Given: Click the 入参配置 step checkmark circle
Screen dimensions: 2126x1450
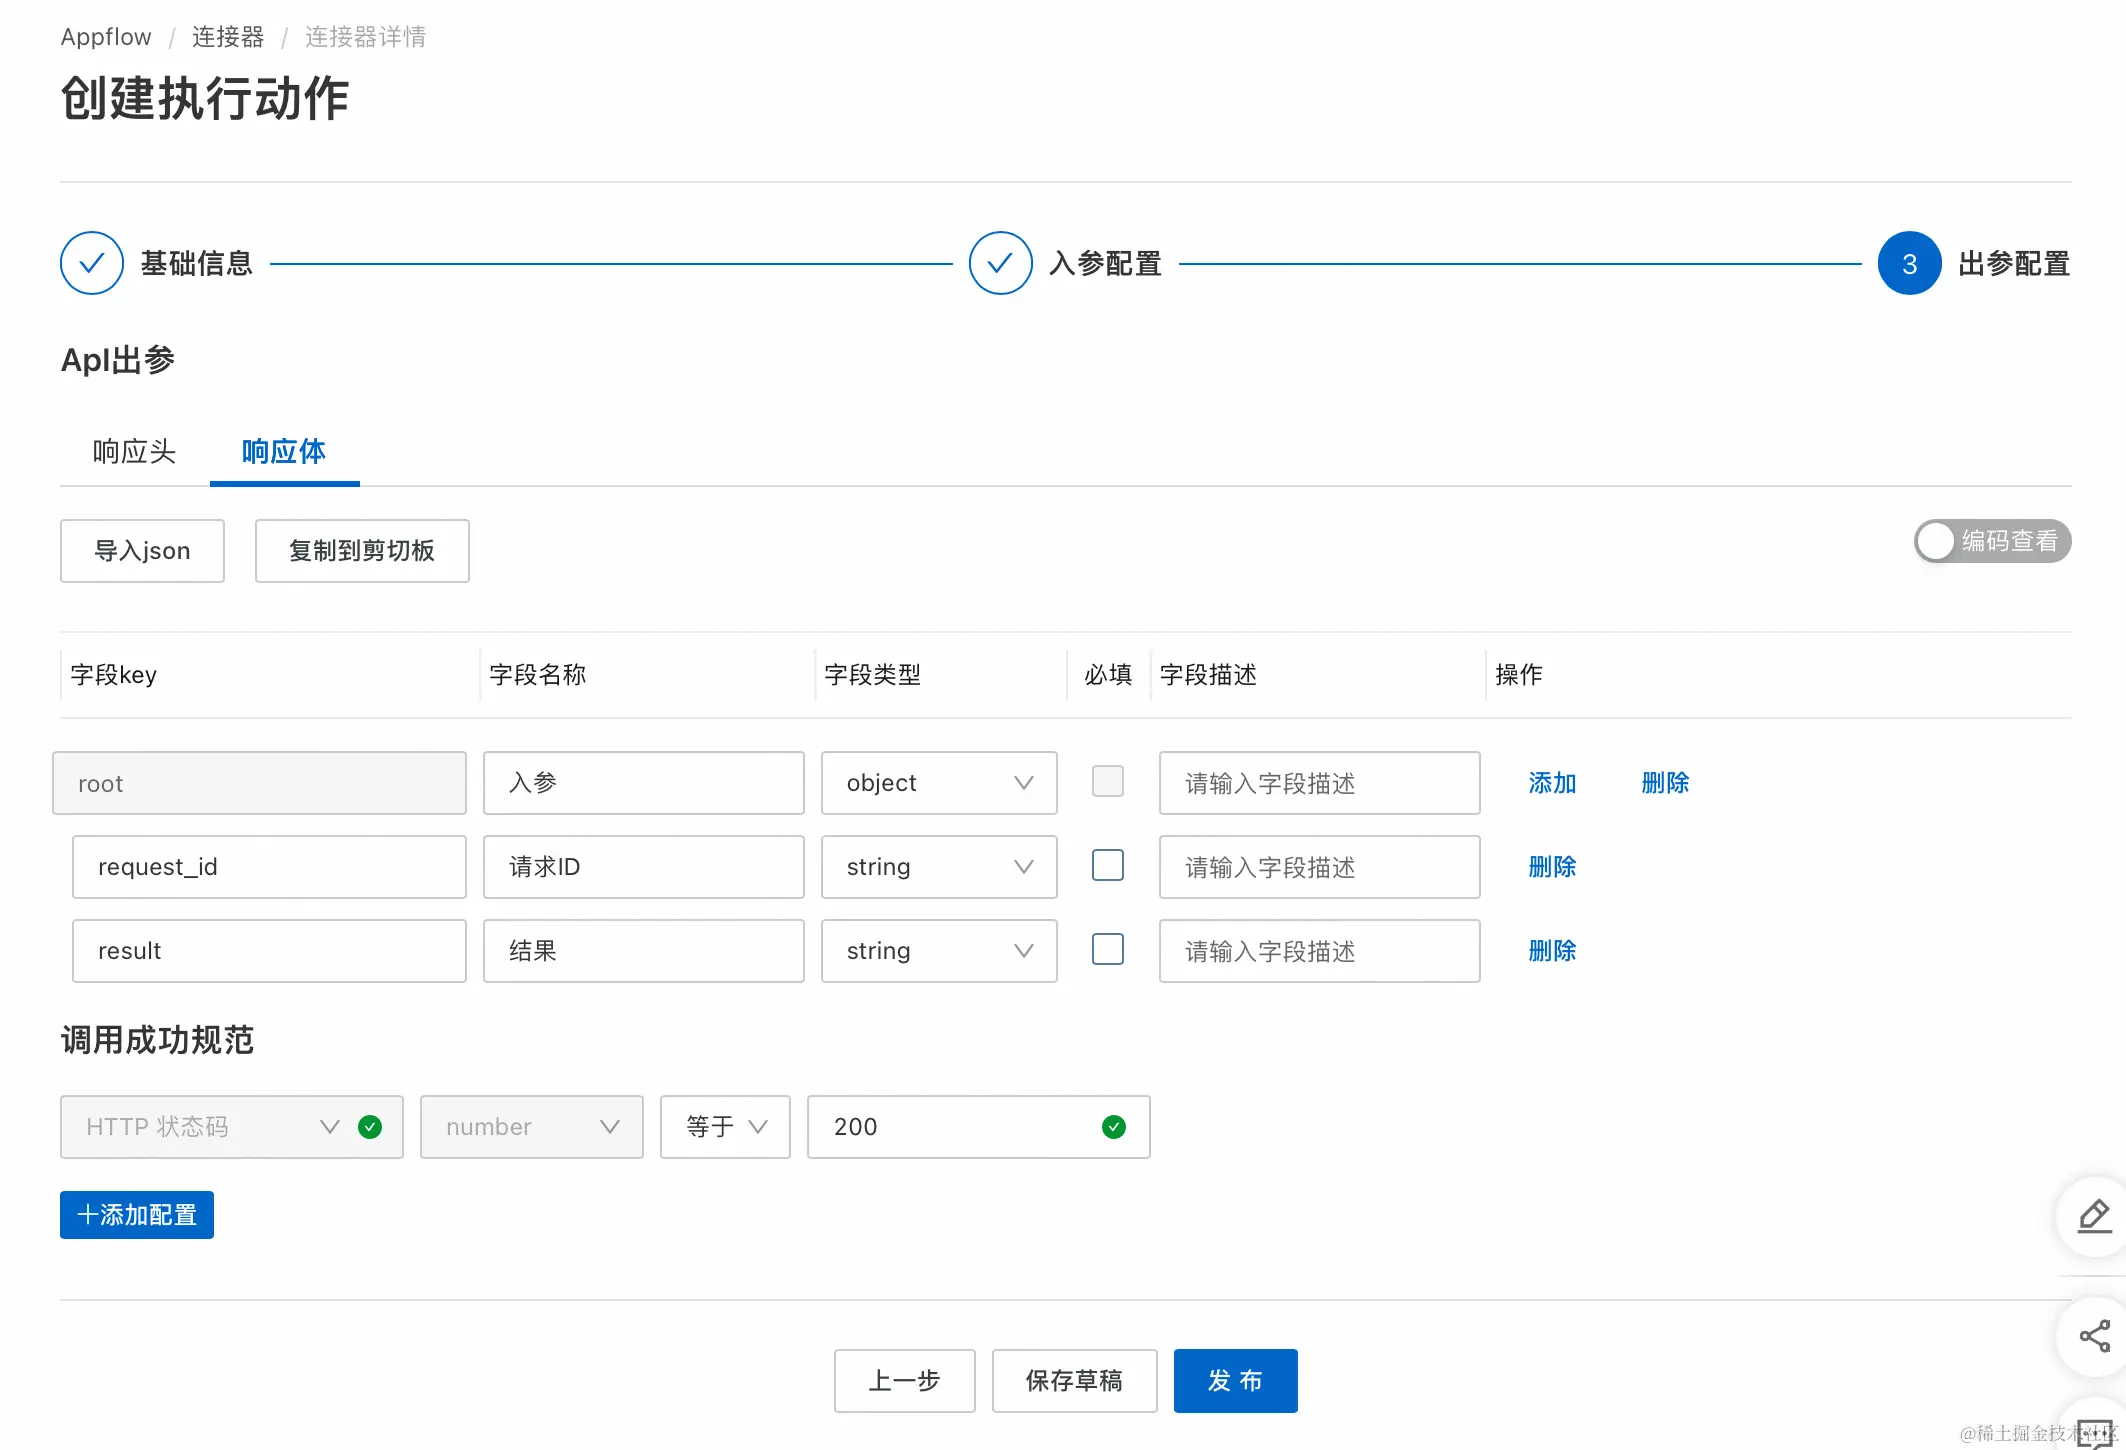Looking at the screenshot, I should coord(1000,263).
